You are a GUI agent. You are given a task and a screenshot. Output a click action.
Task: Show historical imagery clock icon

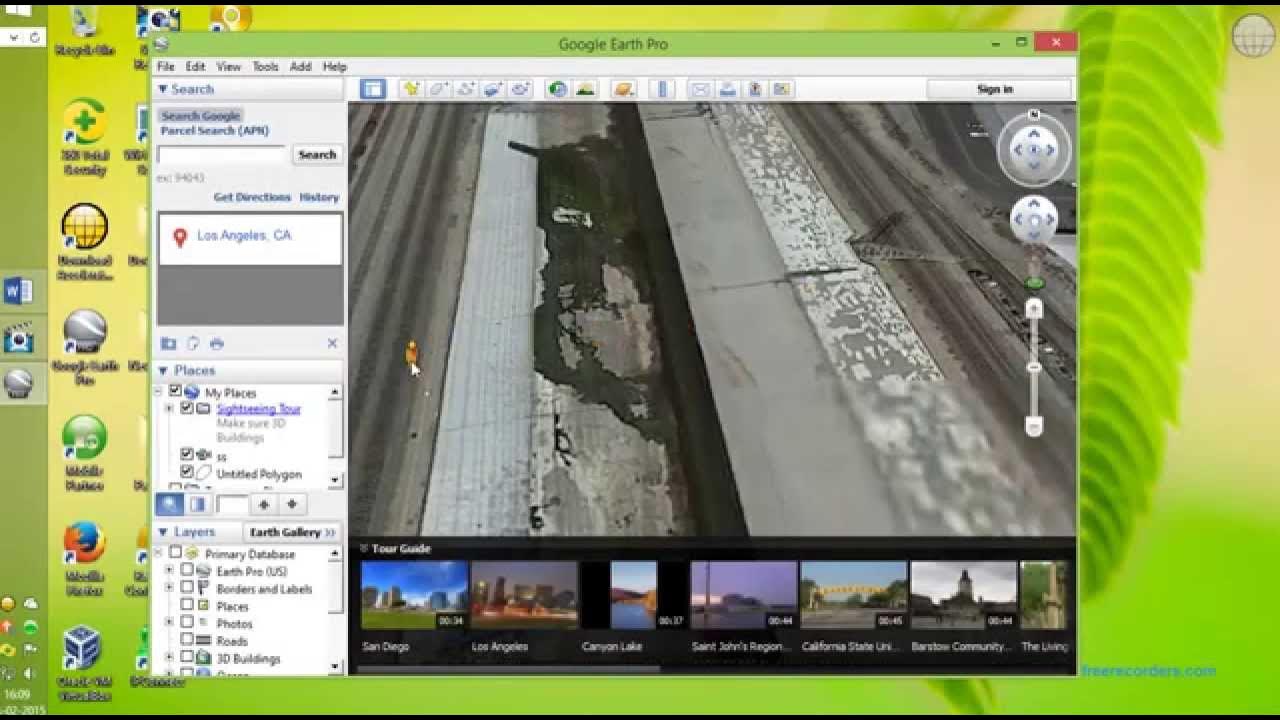(x=557, y=89)
